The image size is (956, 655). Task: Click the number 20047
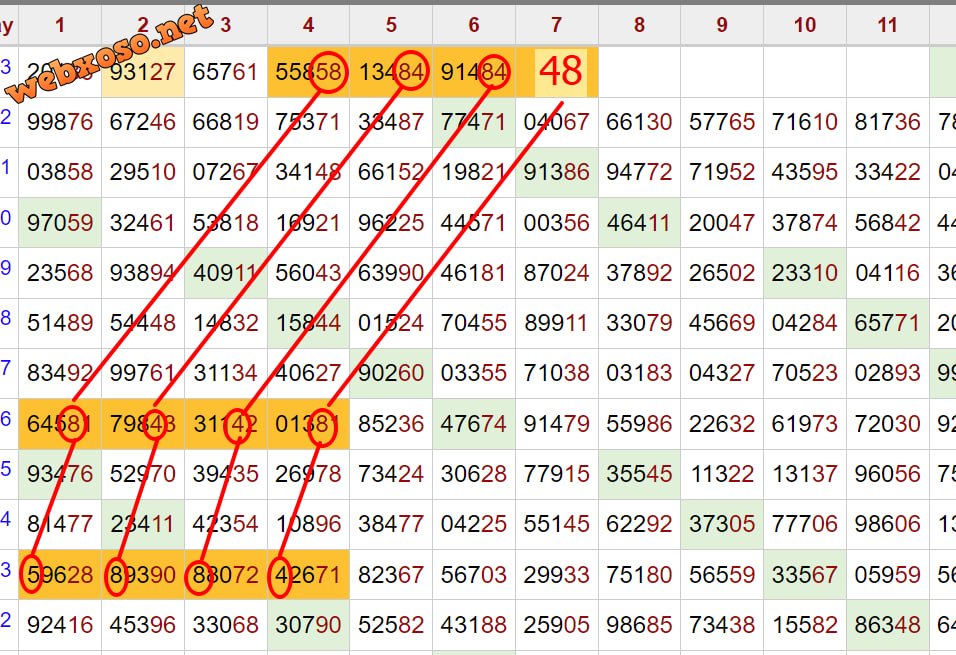722,223
